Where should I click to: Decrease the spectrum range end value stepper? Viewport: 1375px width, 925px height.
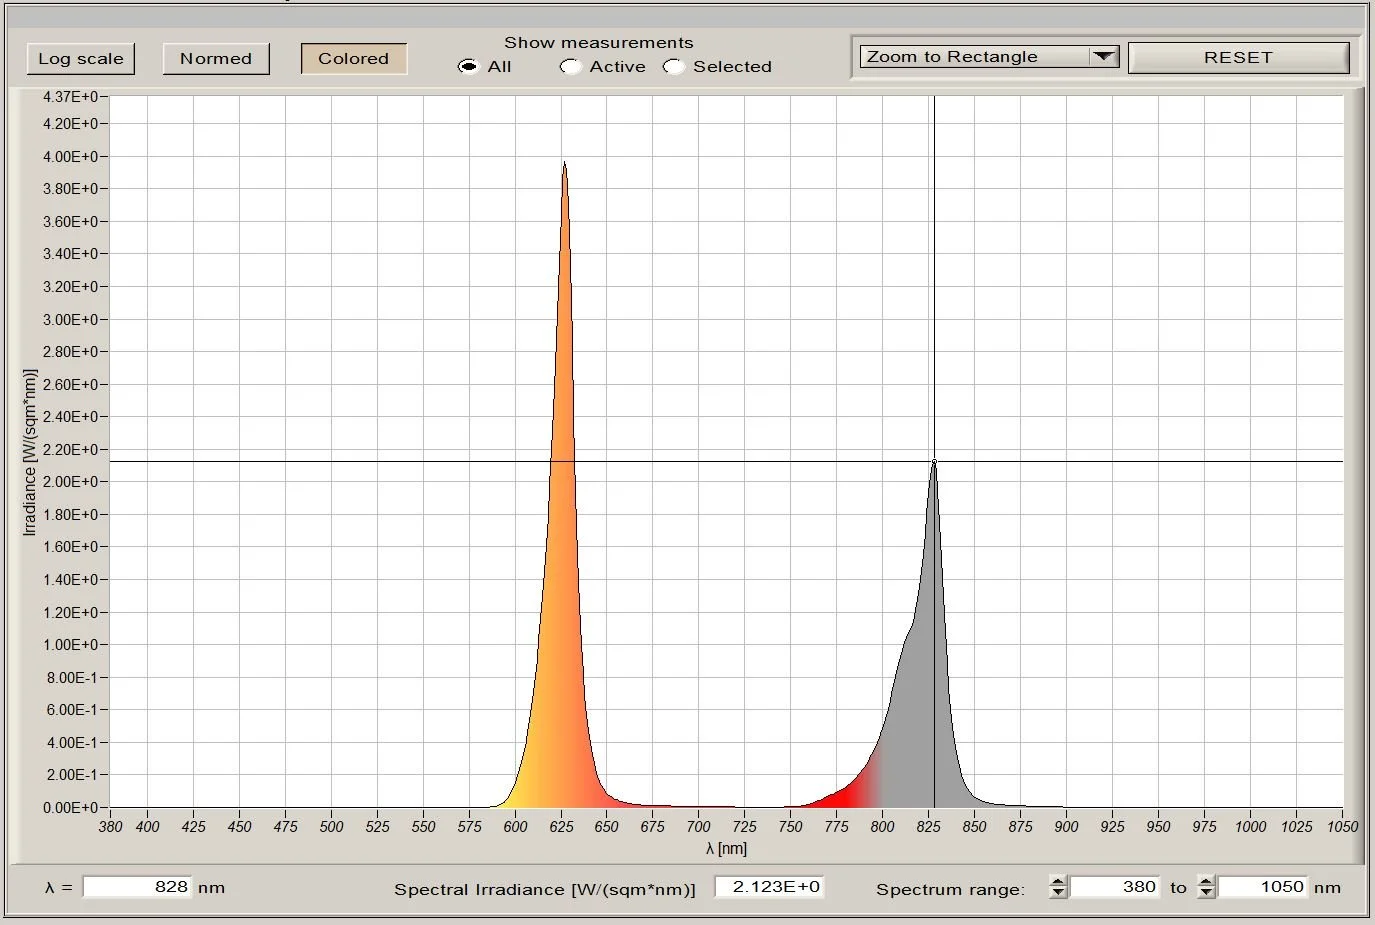pyautogui.click(x=1206, y=893)
